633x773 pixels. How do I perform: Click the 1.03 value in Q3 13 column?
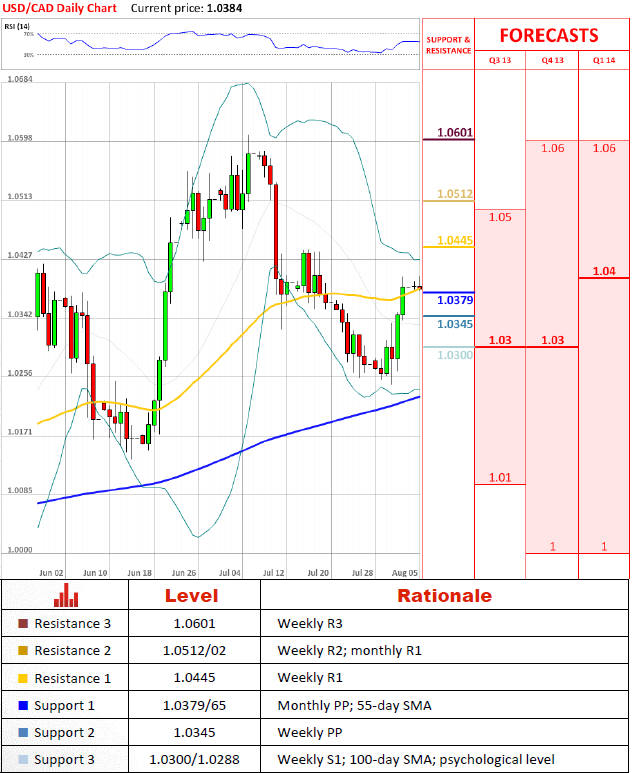(x=500, y=340)
